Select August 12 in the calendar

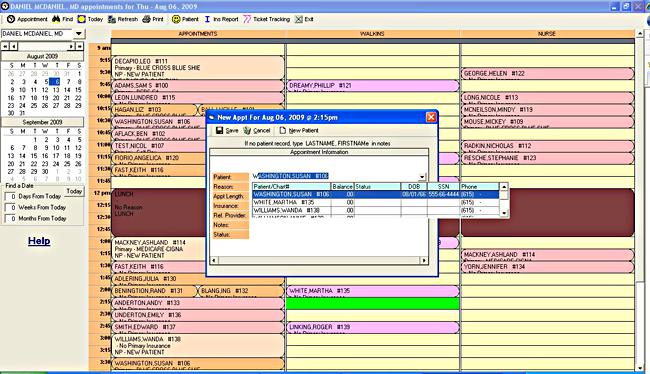tap(45, 90)
